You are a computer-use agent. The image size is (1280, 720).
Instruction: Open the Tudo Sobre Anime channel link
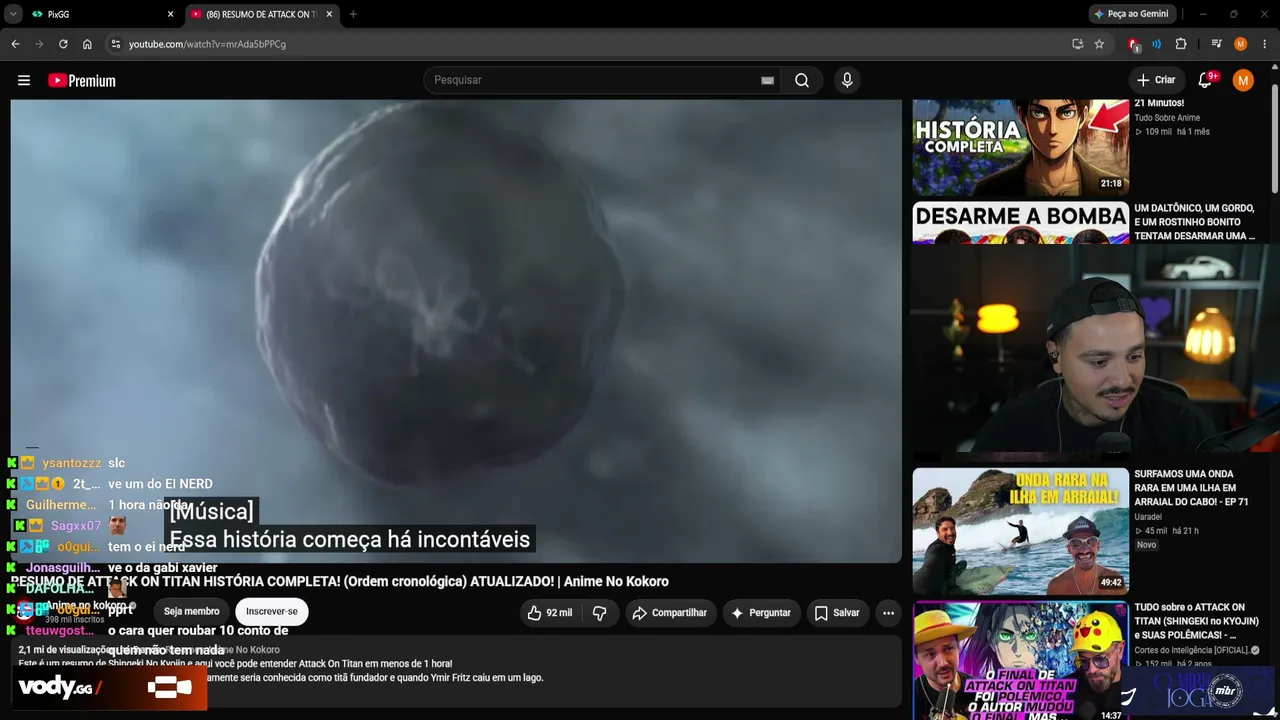tap(1167, 118)
